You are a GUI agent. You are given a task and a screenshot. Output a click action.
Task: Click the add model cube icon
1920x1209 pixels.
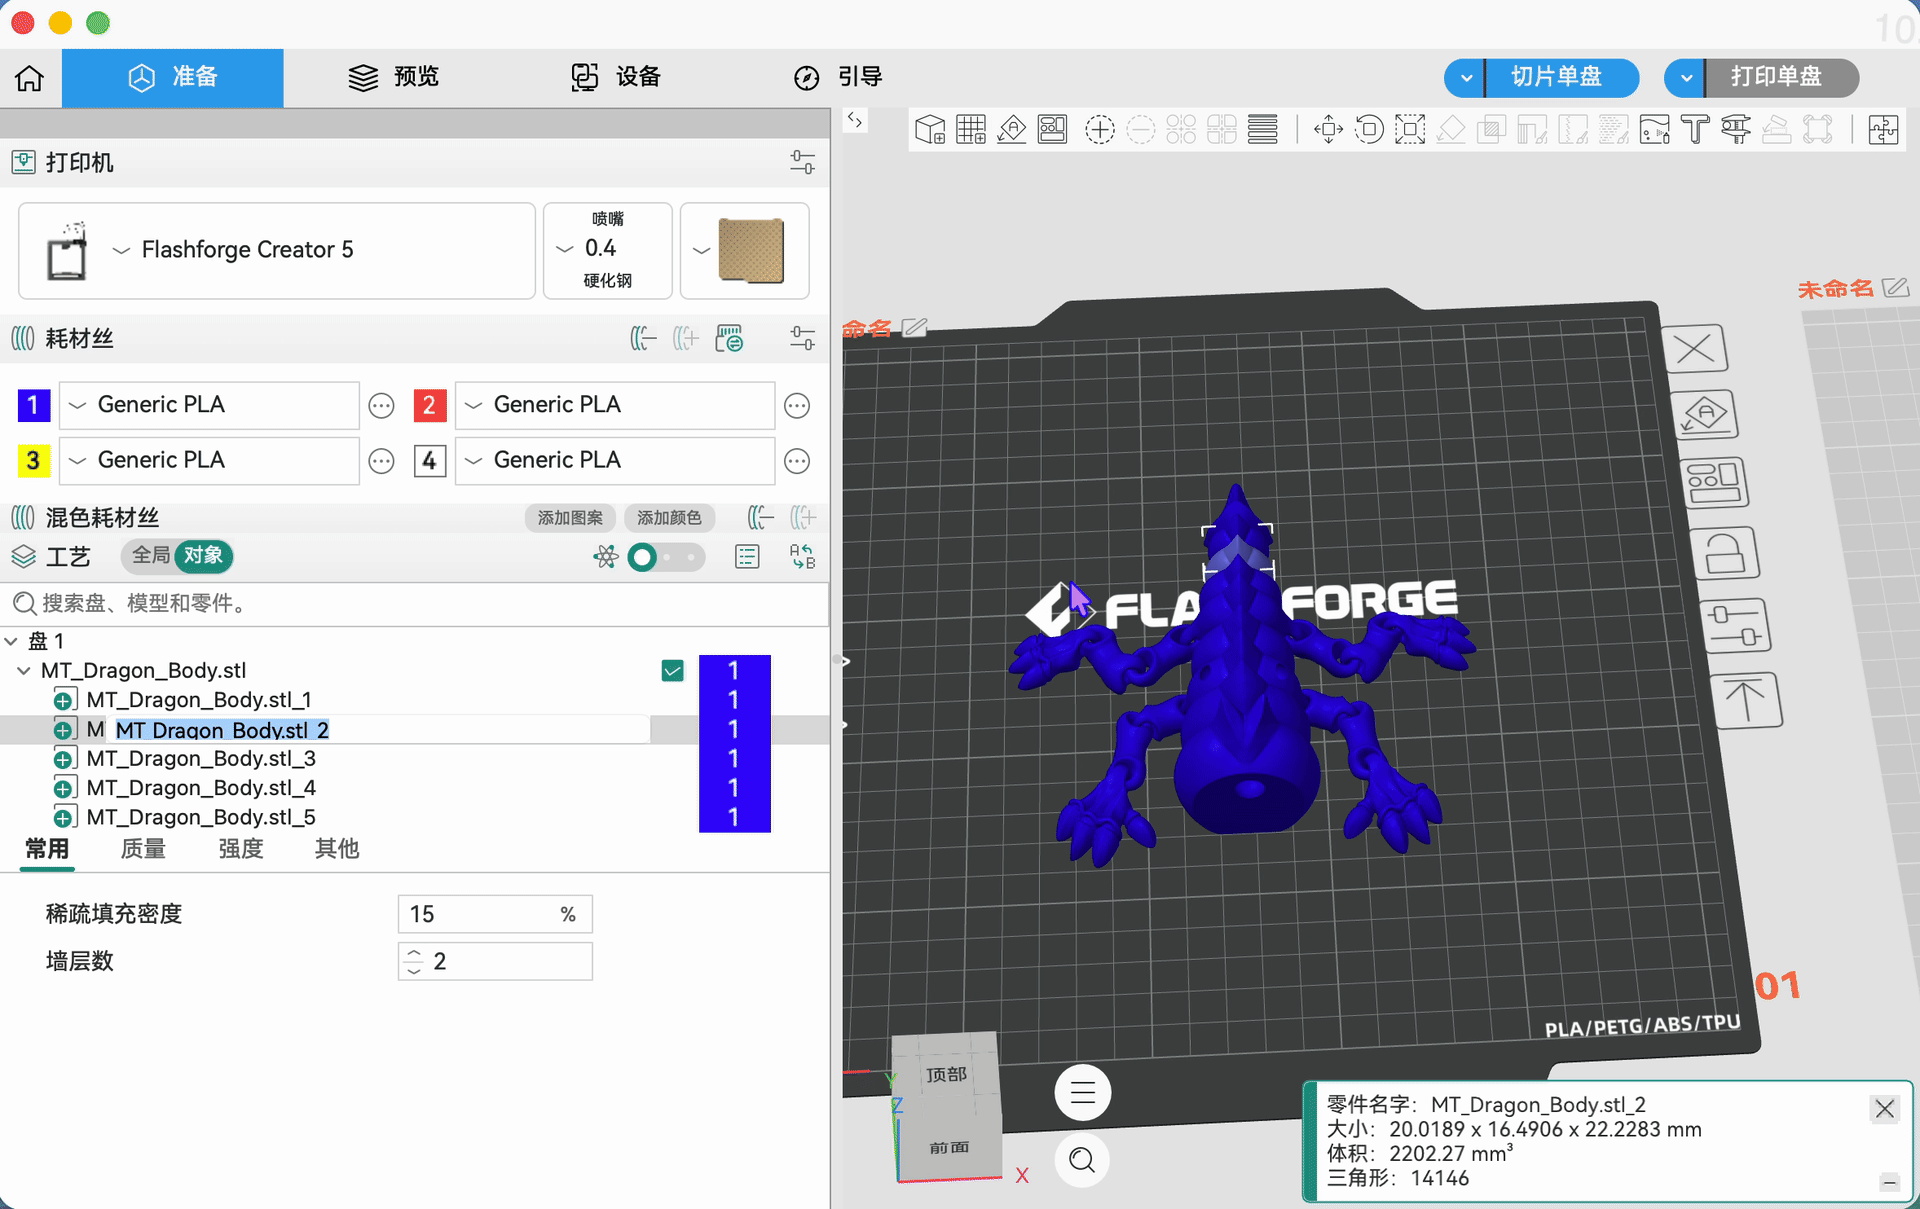coord(930,130)
